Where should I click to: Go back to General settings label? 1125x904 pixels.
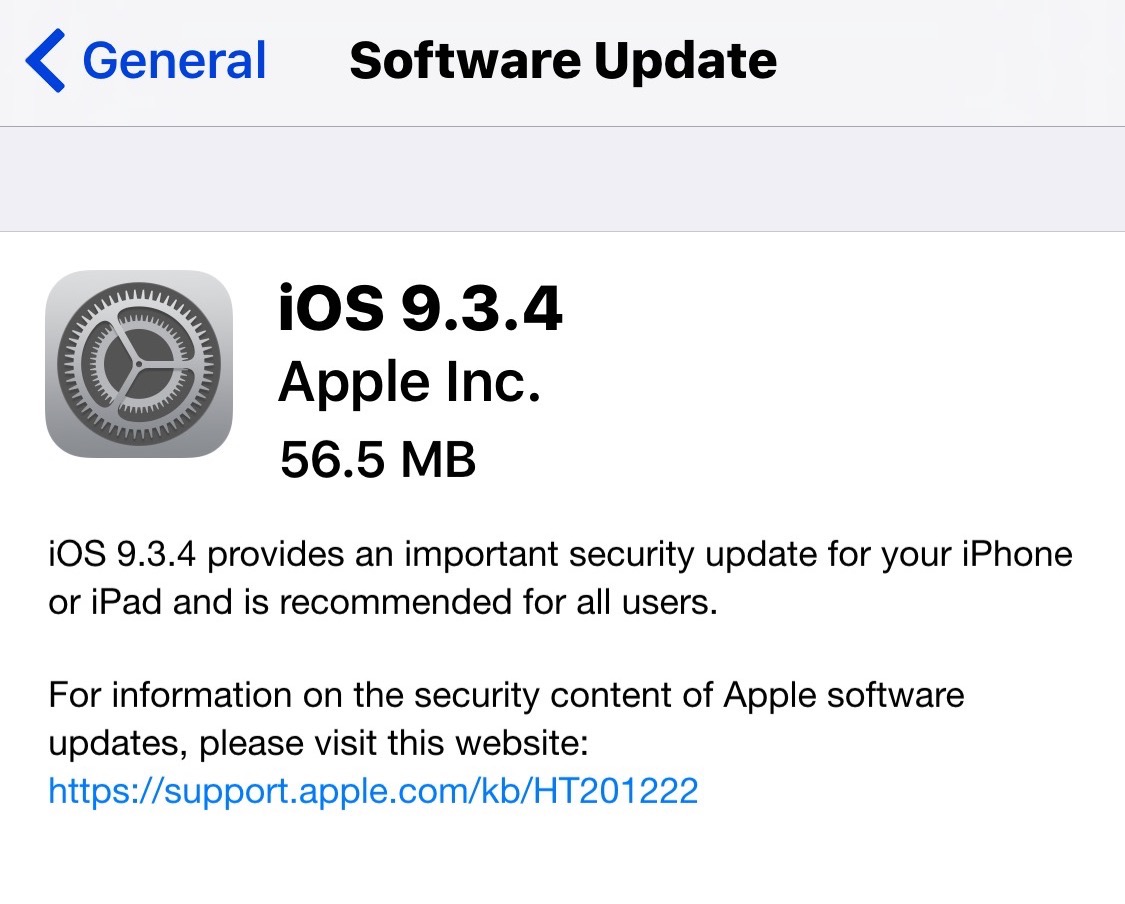pos(174,60)
